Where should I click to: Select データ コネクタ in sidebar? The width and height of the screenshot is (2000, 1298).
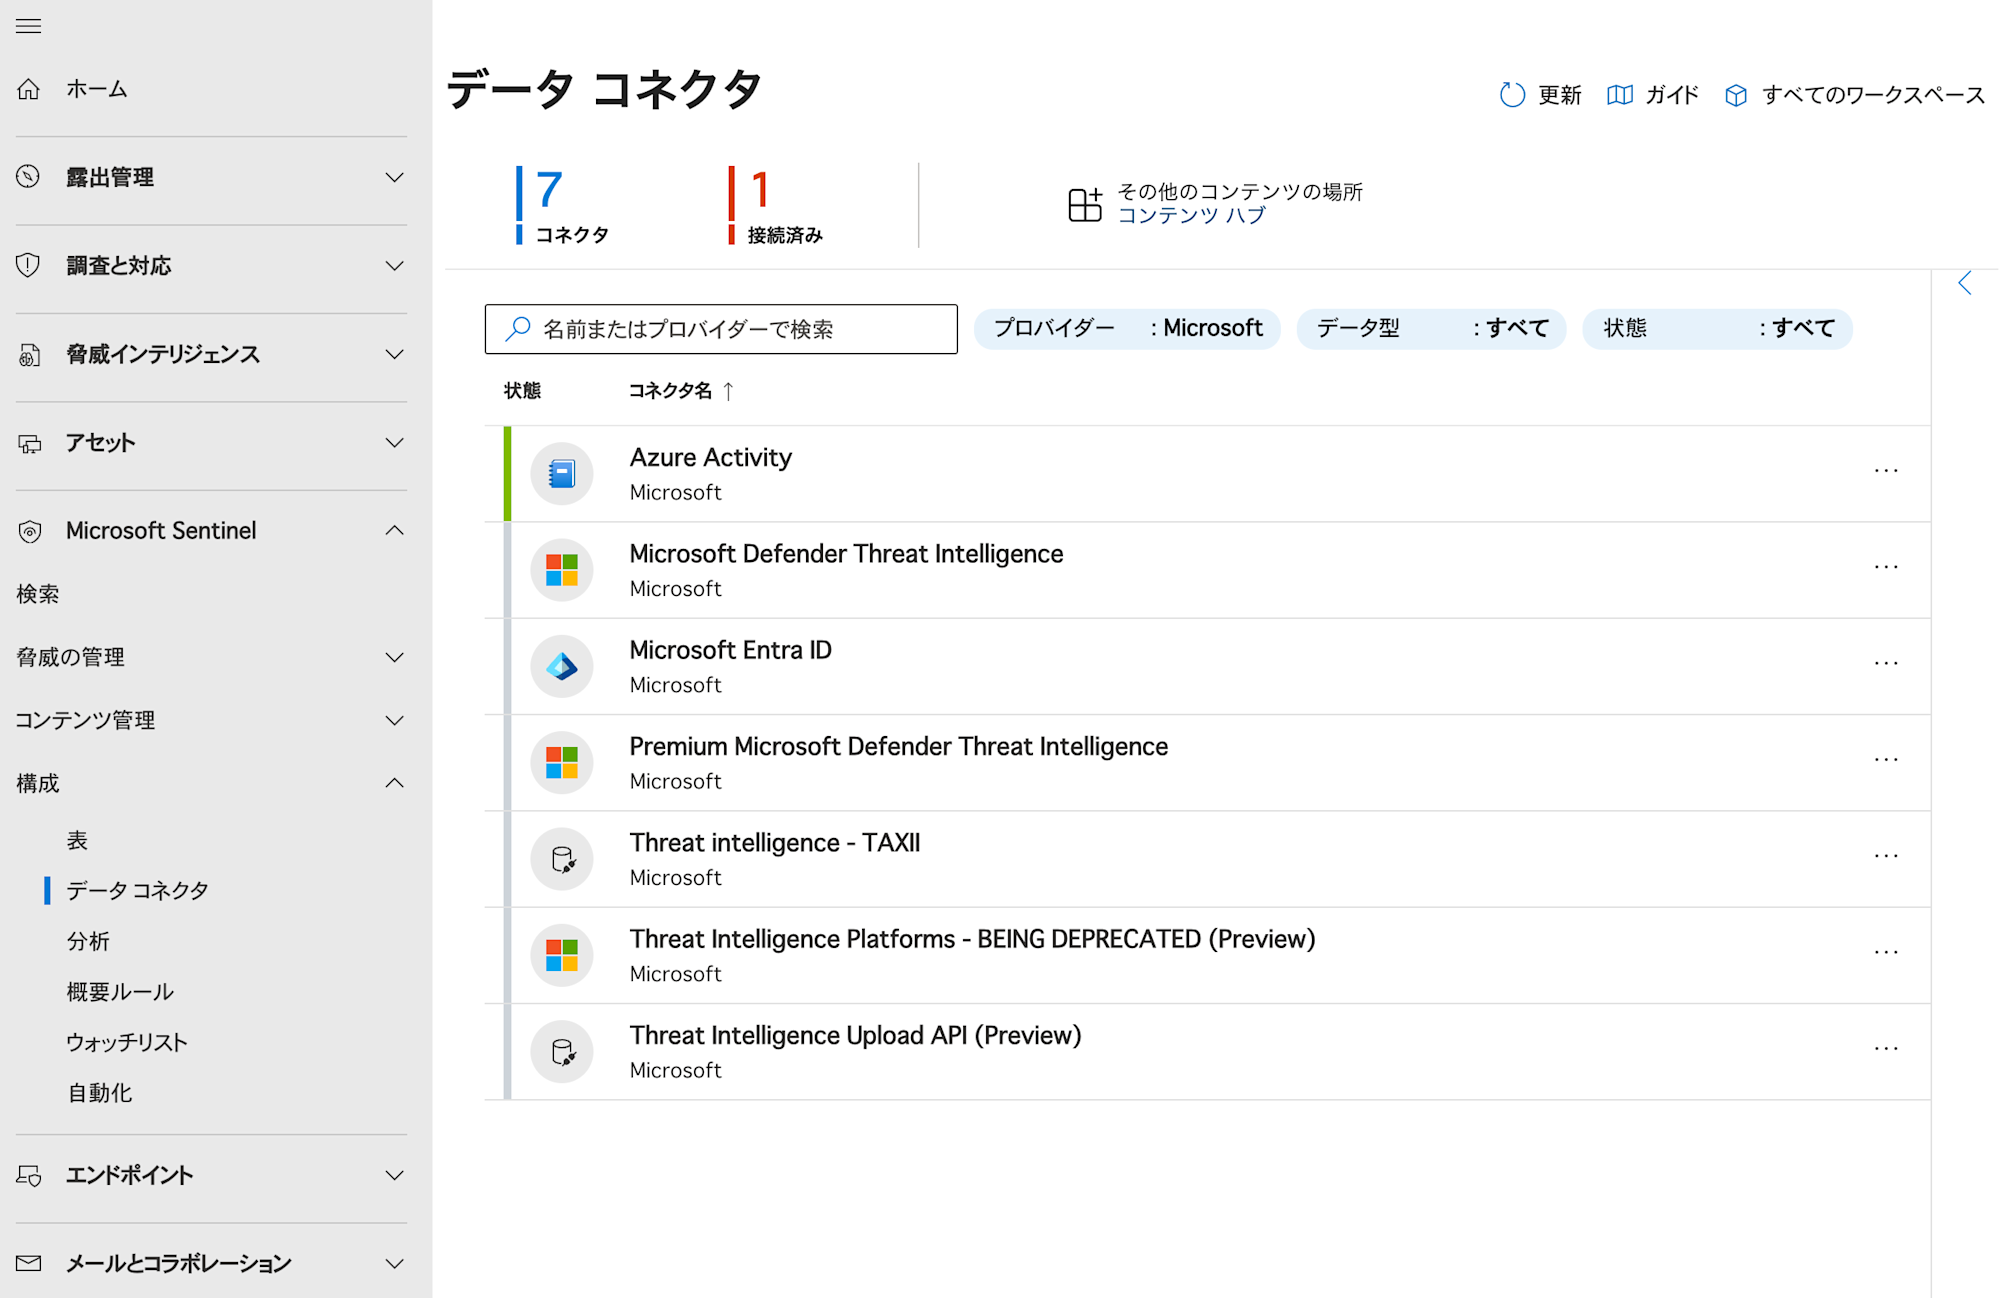137,890
